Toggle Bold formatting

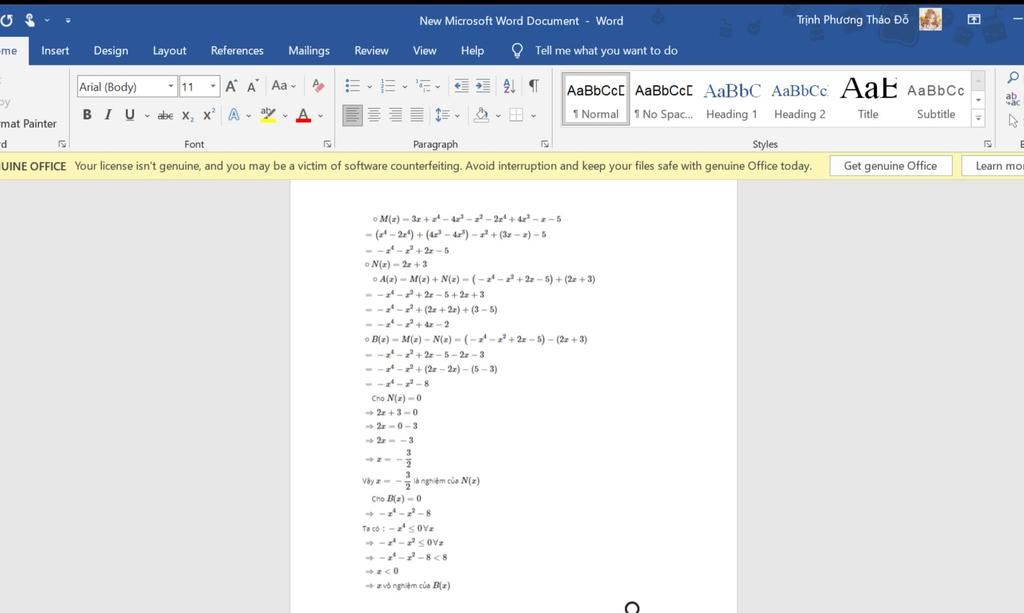[x=87, y=115]
